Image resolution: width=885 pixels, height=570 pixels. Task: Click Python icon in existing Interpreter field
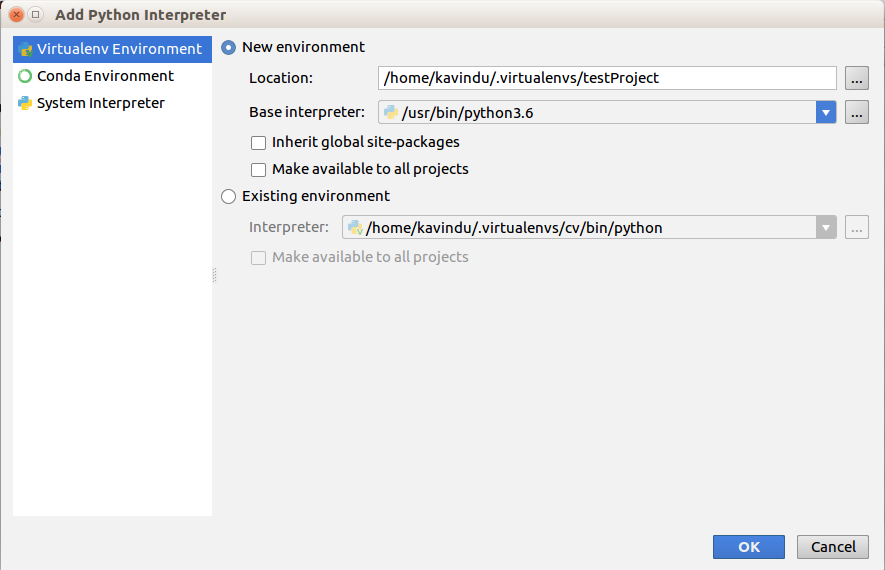click(355, 228)
